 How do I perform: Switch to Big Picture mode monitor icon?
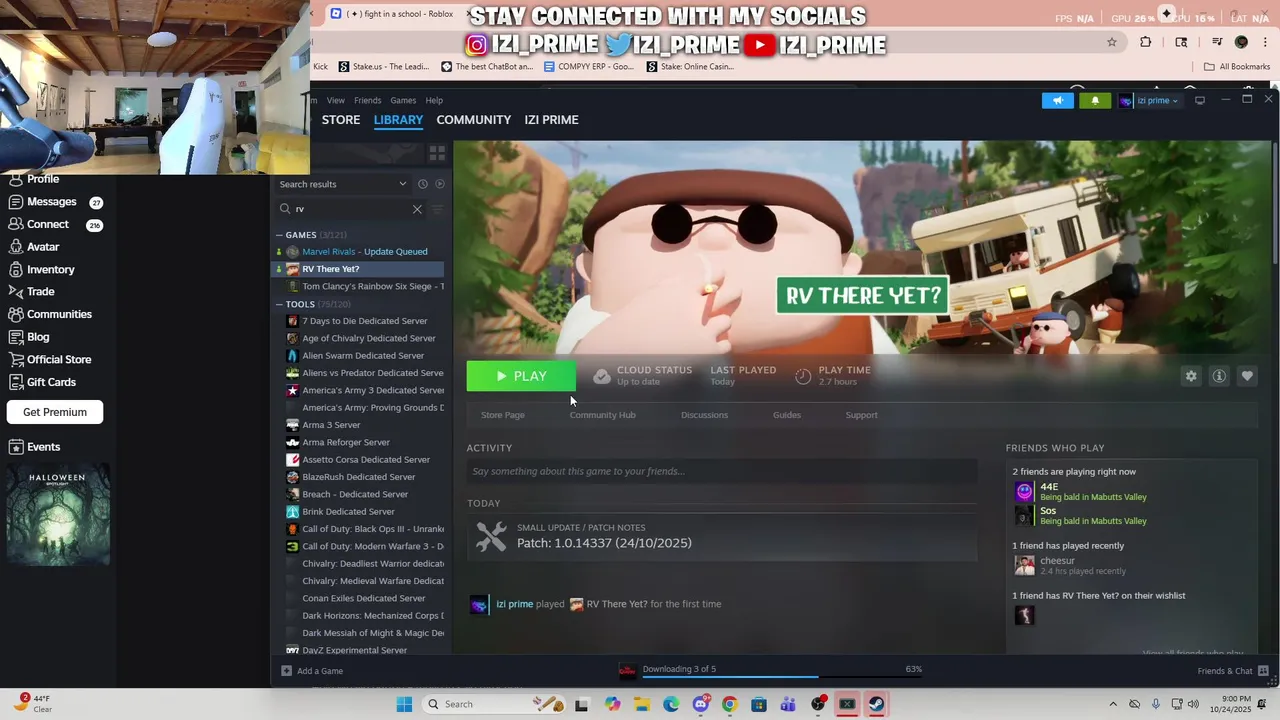click(1200, 100)
